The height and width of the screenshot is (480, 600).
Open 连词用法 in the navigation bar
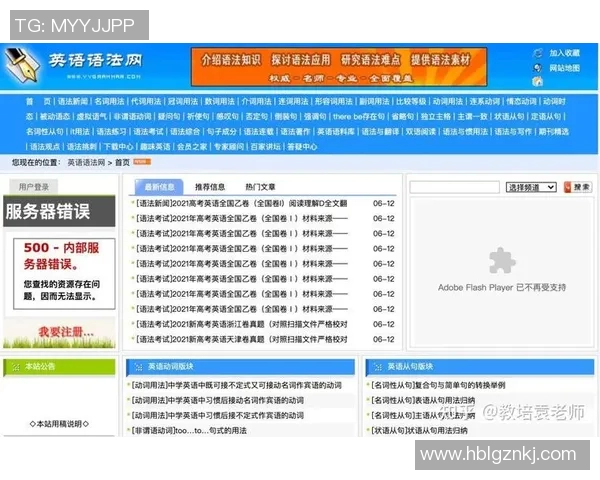tap(293, 101)
